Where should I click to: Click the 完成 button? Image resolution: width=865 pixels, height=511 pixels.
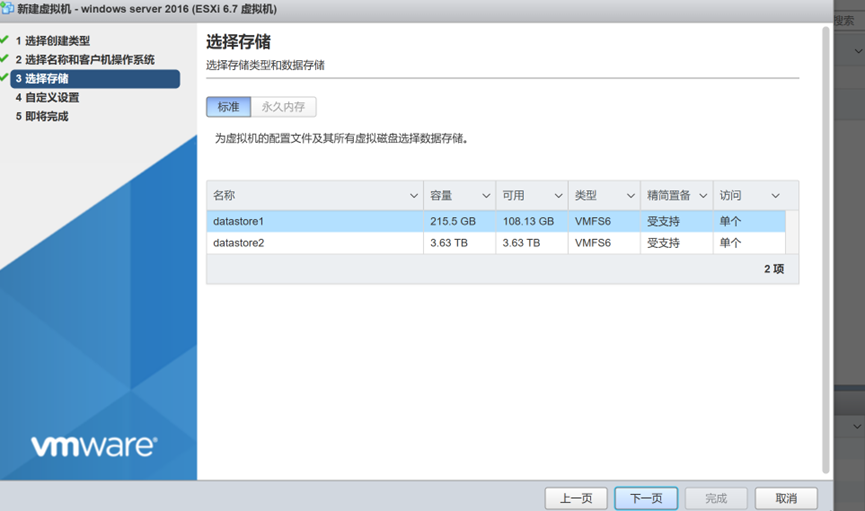[716, 498]
